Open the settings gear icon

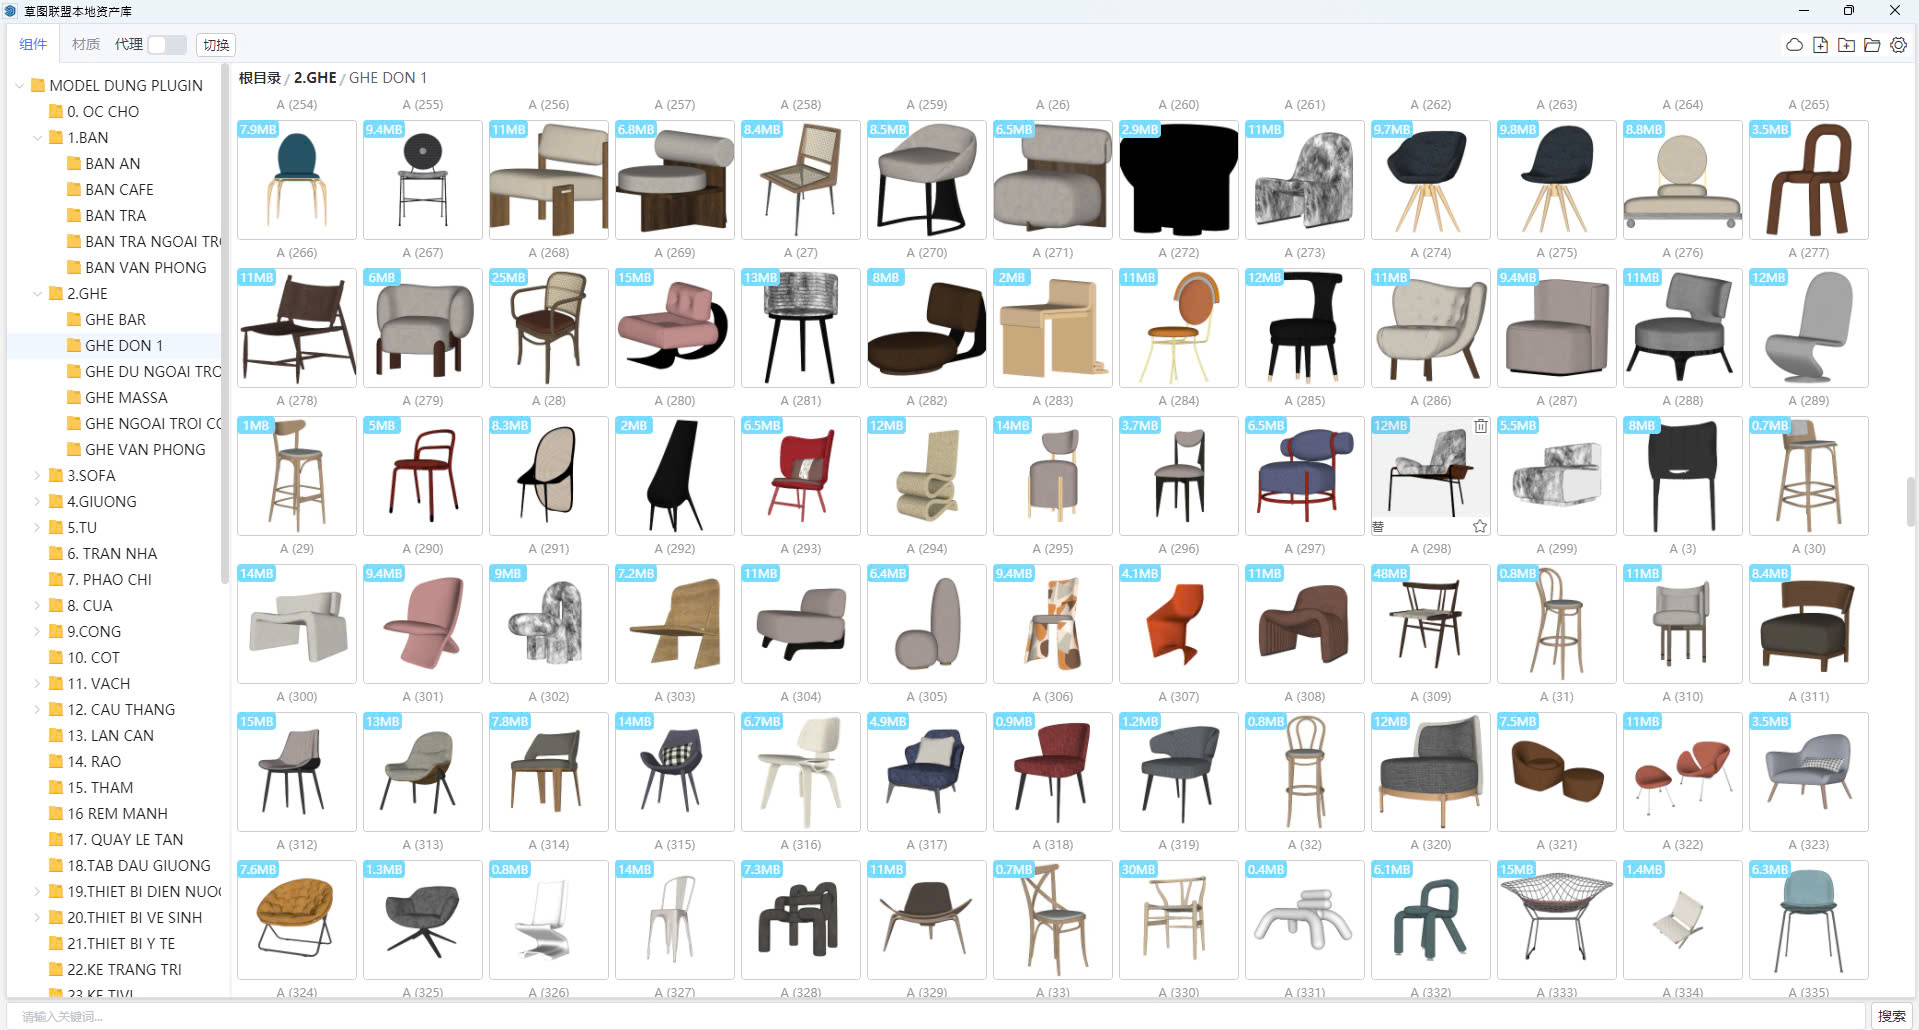pyautogui.click(x=1898, y=45)
